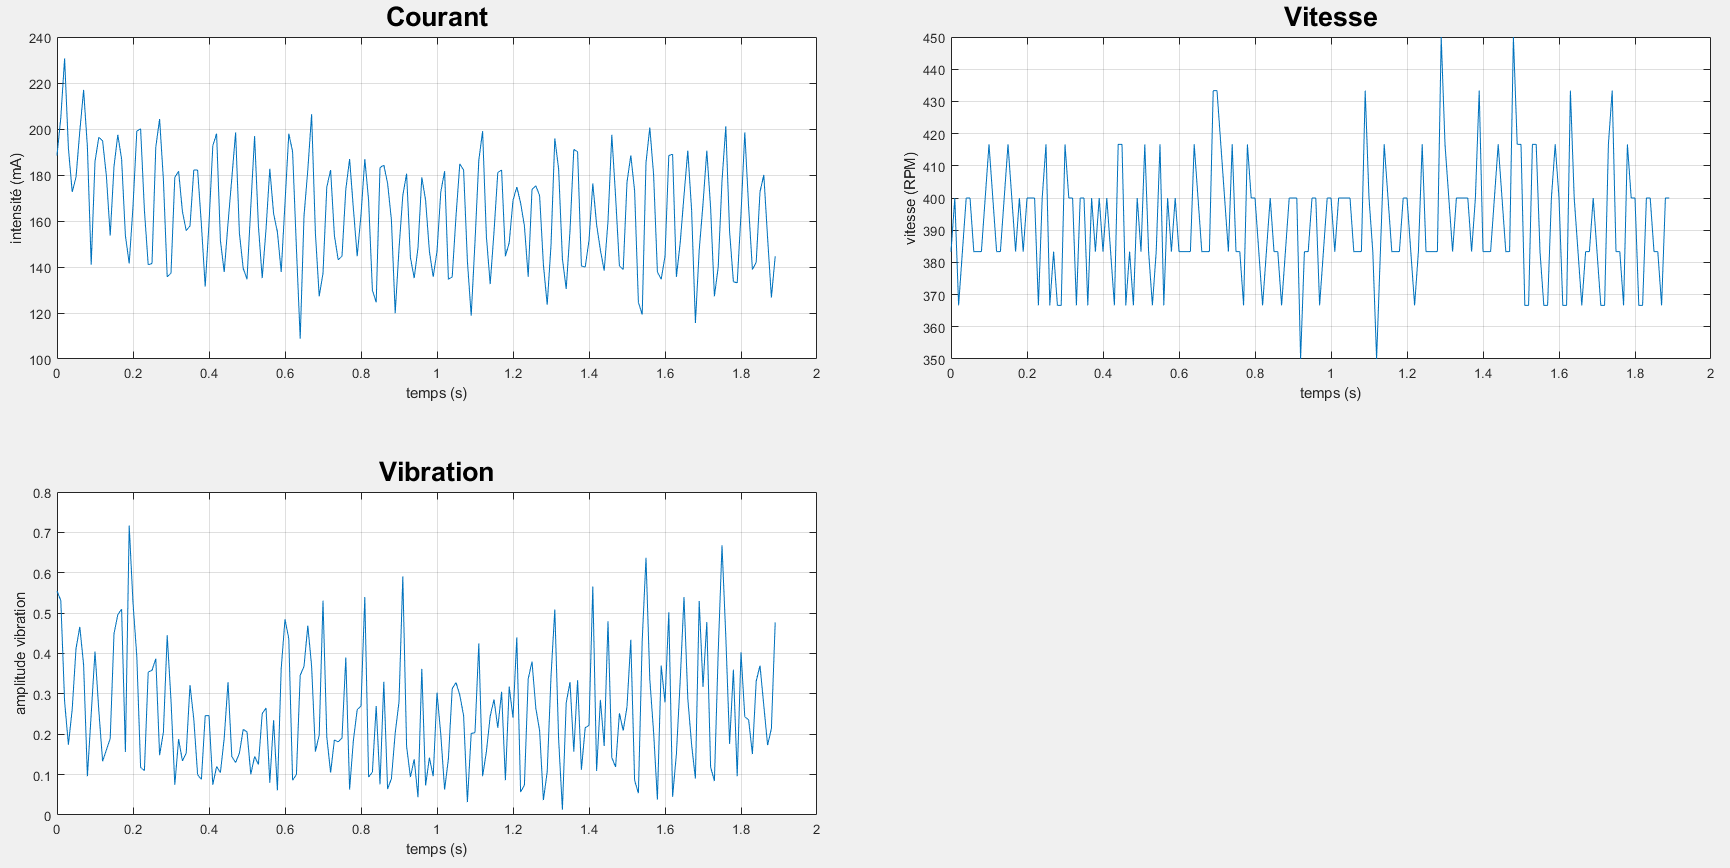Click the Vitesse plot title
The width and height of the screenshot is (1730, 868).
click(x=1330, y=17)
